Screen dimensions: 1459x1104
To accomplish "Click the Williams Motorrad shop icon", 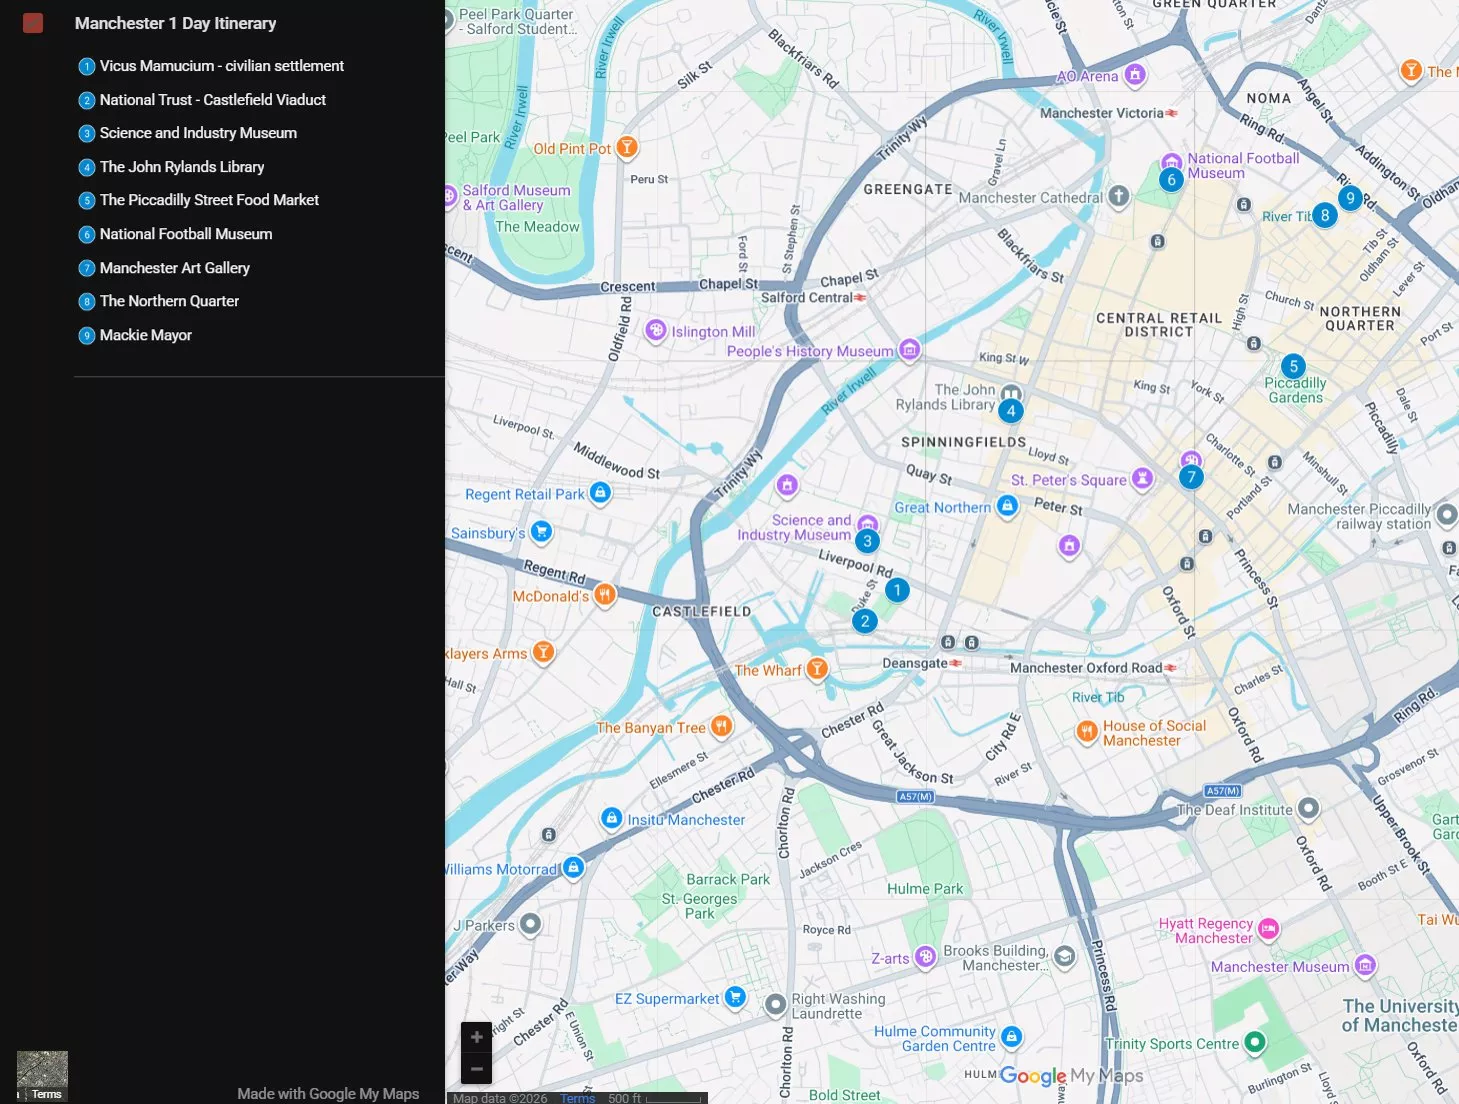I will pos(573,867).
